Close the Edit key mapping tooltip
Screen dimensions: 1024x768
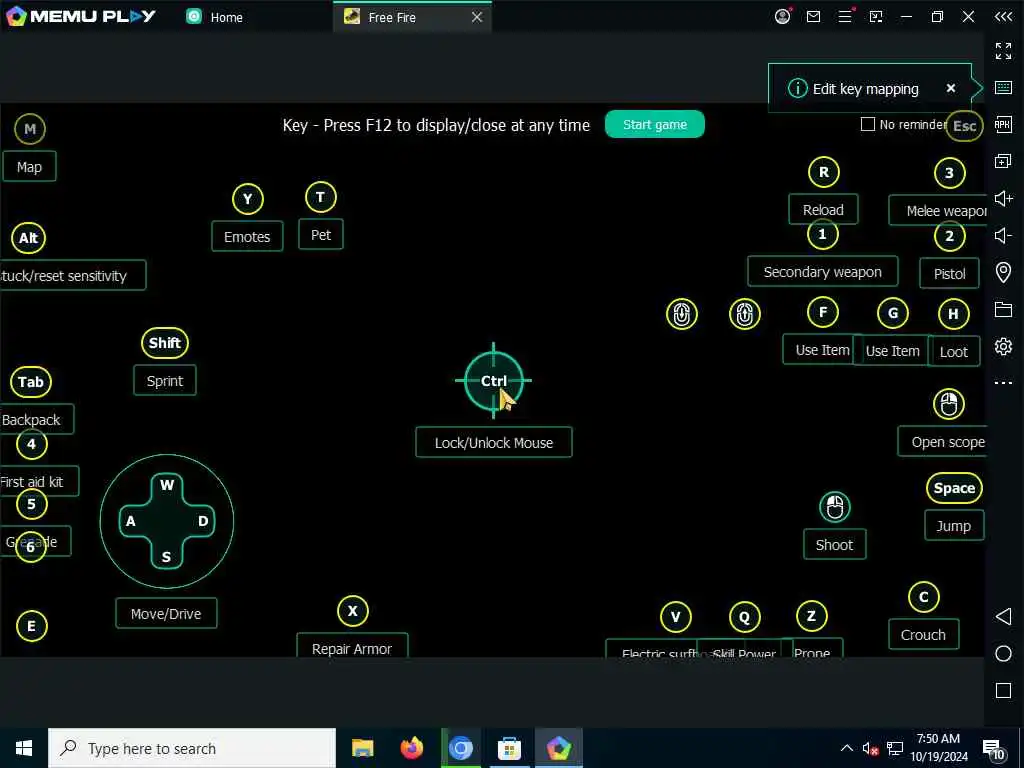coord(951,88)
